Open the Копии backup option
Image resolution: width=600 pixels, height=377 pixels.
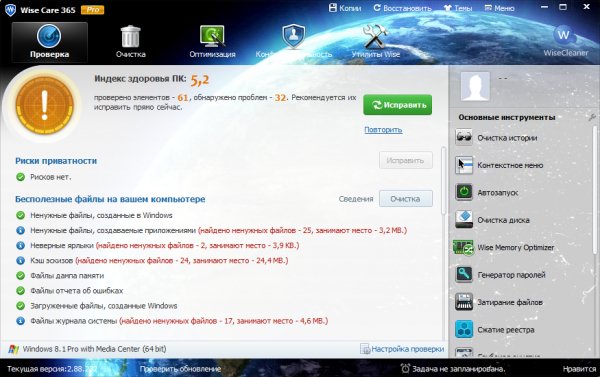click(345, 8)
